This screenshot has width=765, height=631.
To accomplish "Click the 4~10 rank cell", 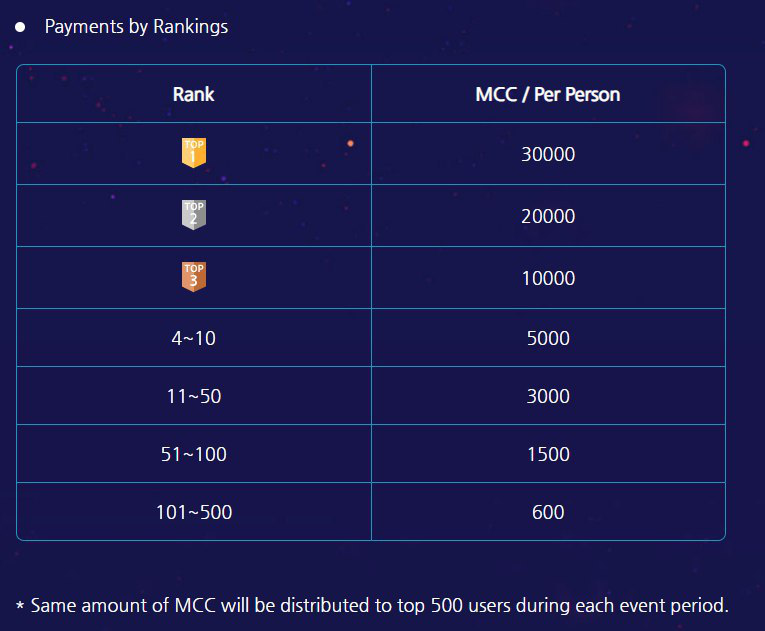I will coord(194,338).
